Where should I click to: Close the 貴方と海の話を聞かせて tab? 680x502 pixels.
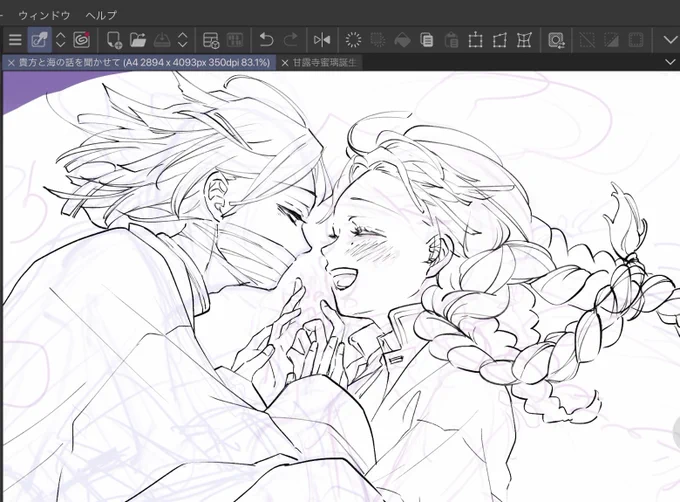pos(11,63)
